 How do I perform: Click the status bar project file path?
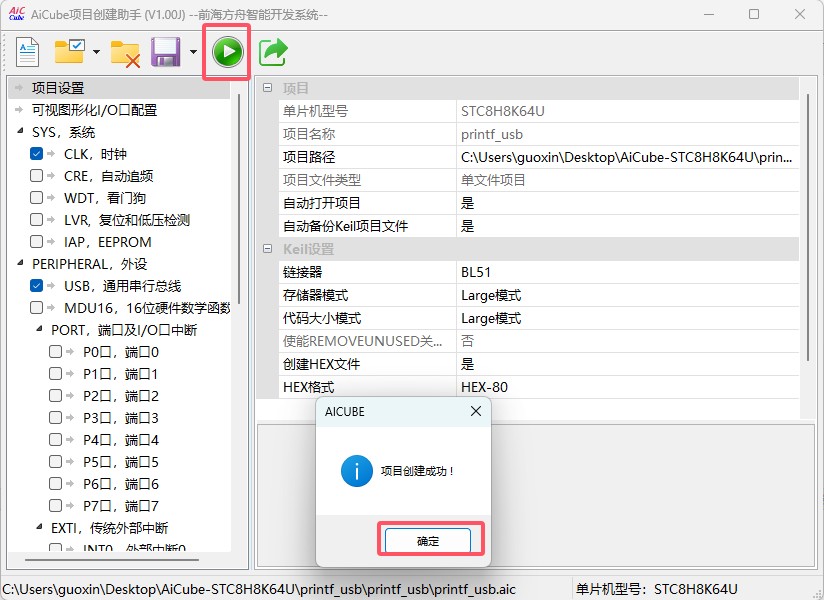[259, 589]
